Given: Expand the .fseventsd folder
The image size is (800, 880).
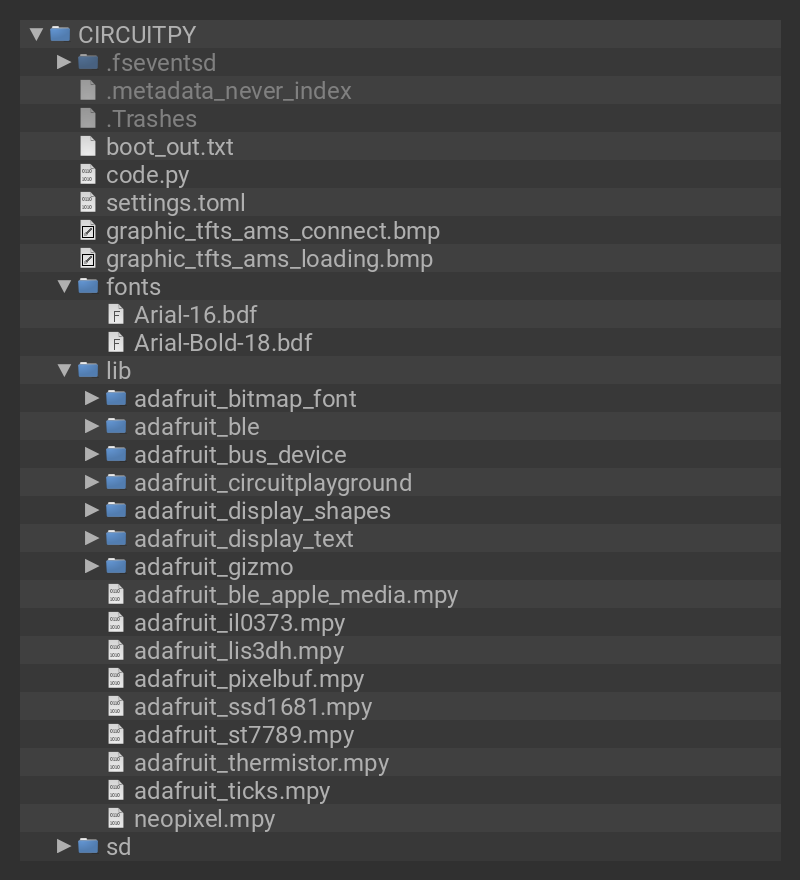Looking at the screenshot, I should pyautogui.click(x=64, y=62).
